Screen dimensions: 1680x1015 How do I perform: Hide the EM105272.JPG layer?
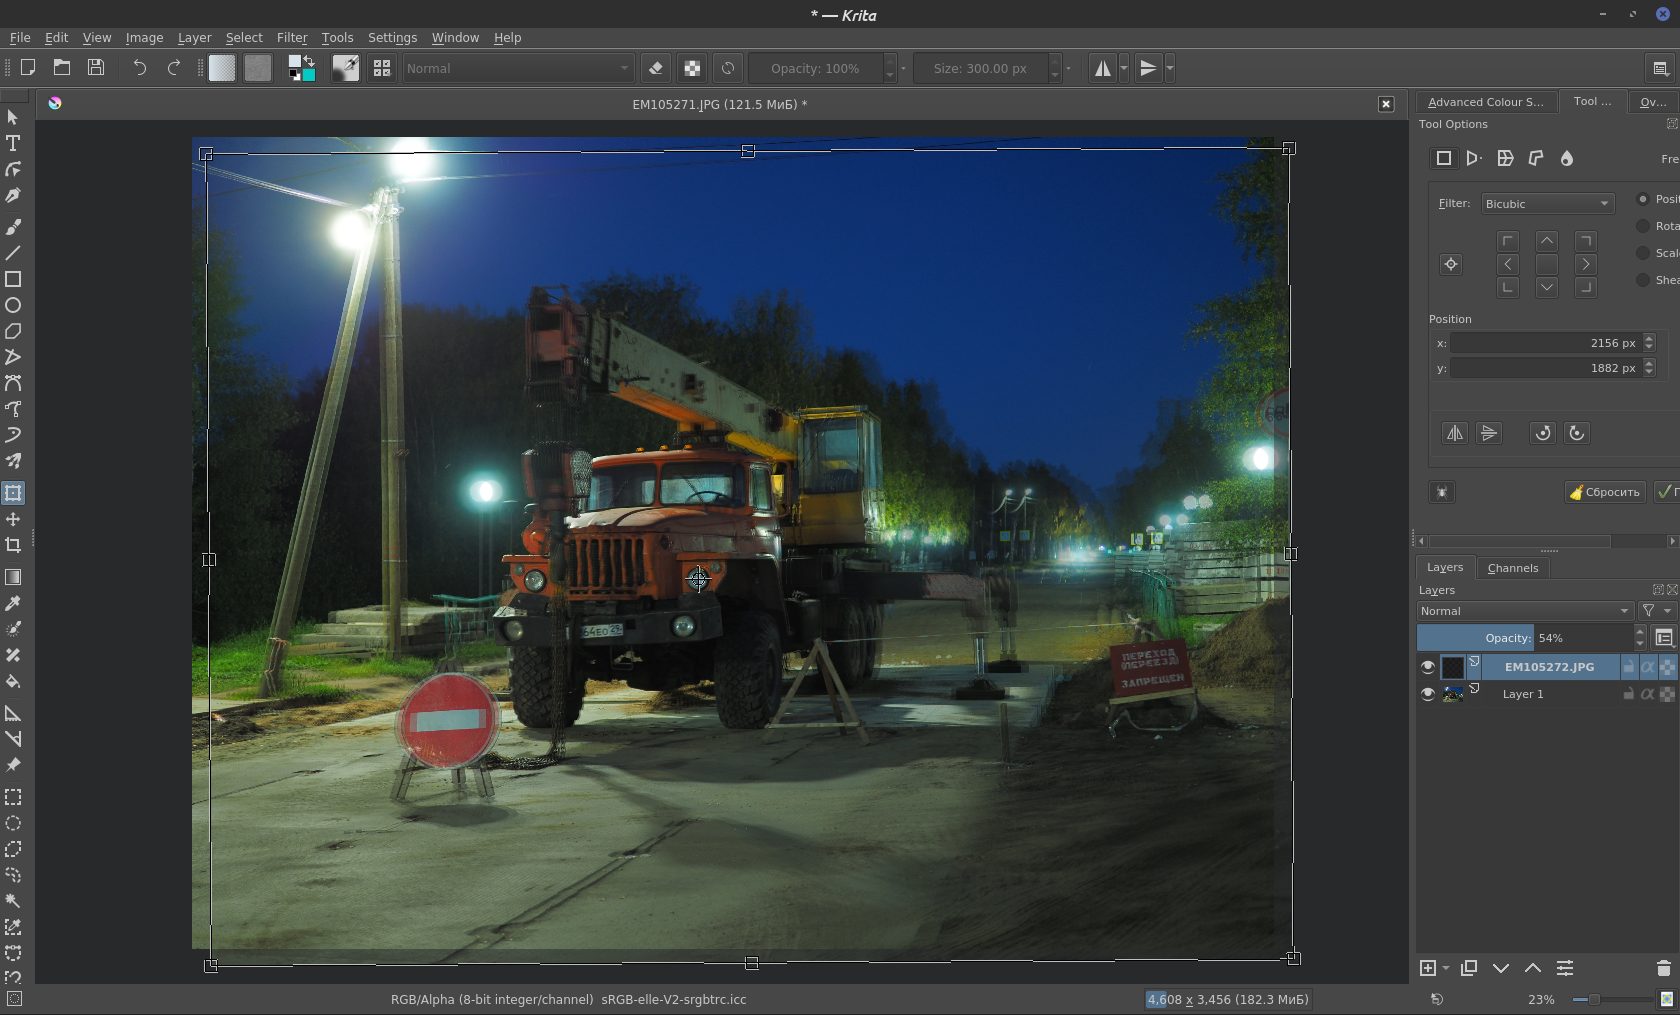pyautogui.click(x=1428, y=667)
